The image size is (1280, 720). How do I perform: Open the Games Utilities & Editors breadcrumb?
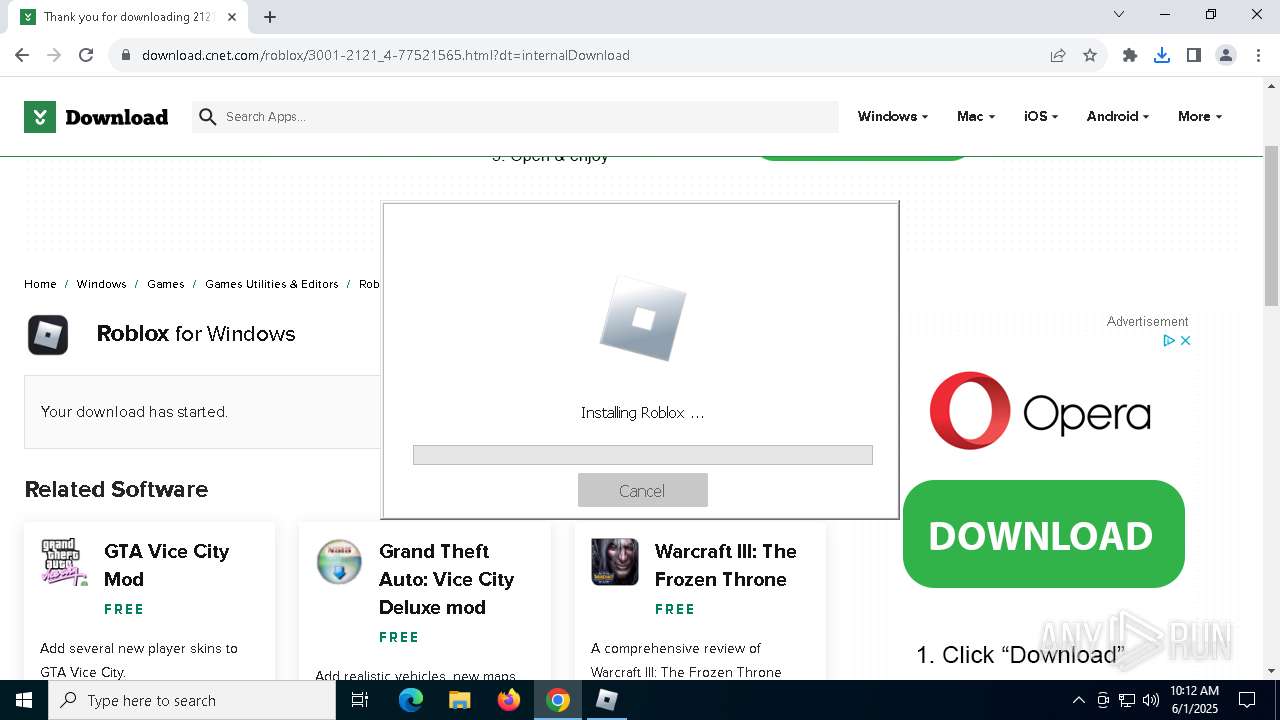coord(272,284)
